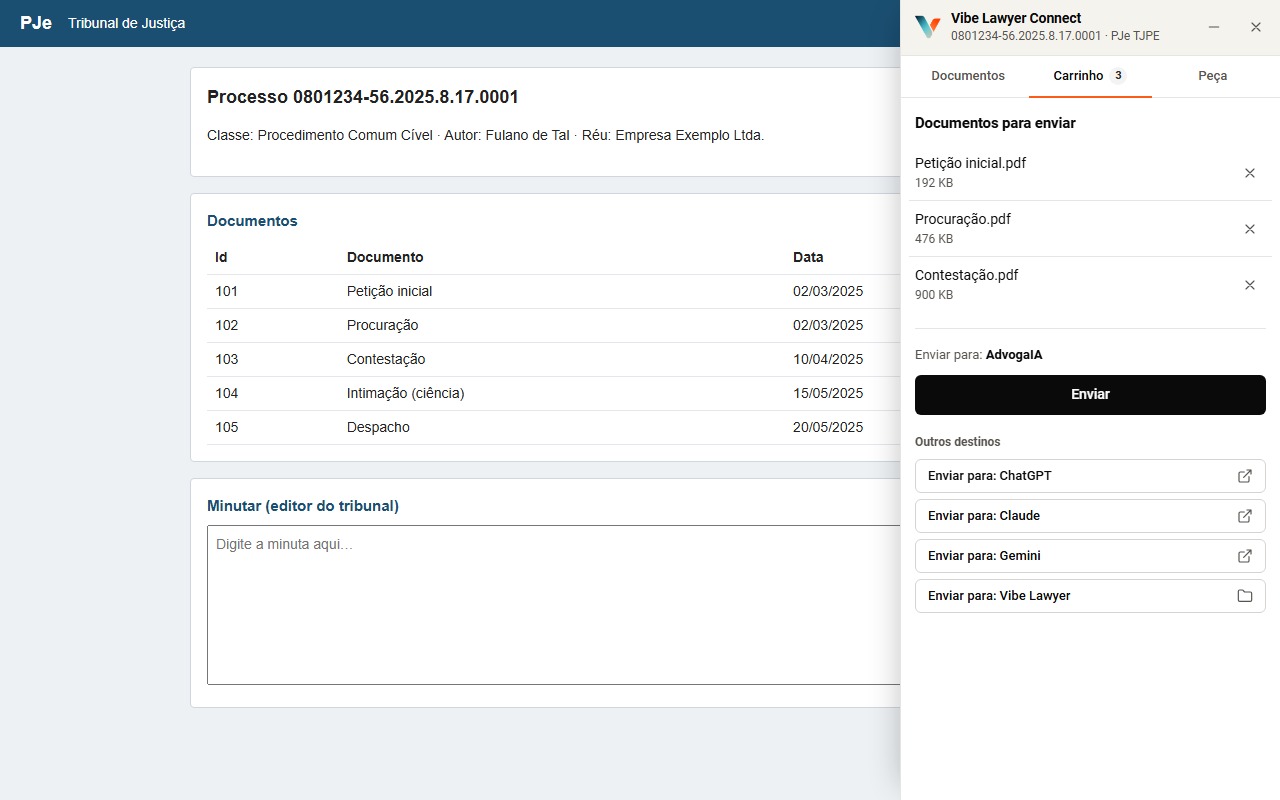Viewport: 1280px width, 800px height.
Task: Click the black Enviar button
Action: tap(1090, 395)
